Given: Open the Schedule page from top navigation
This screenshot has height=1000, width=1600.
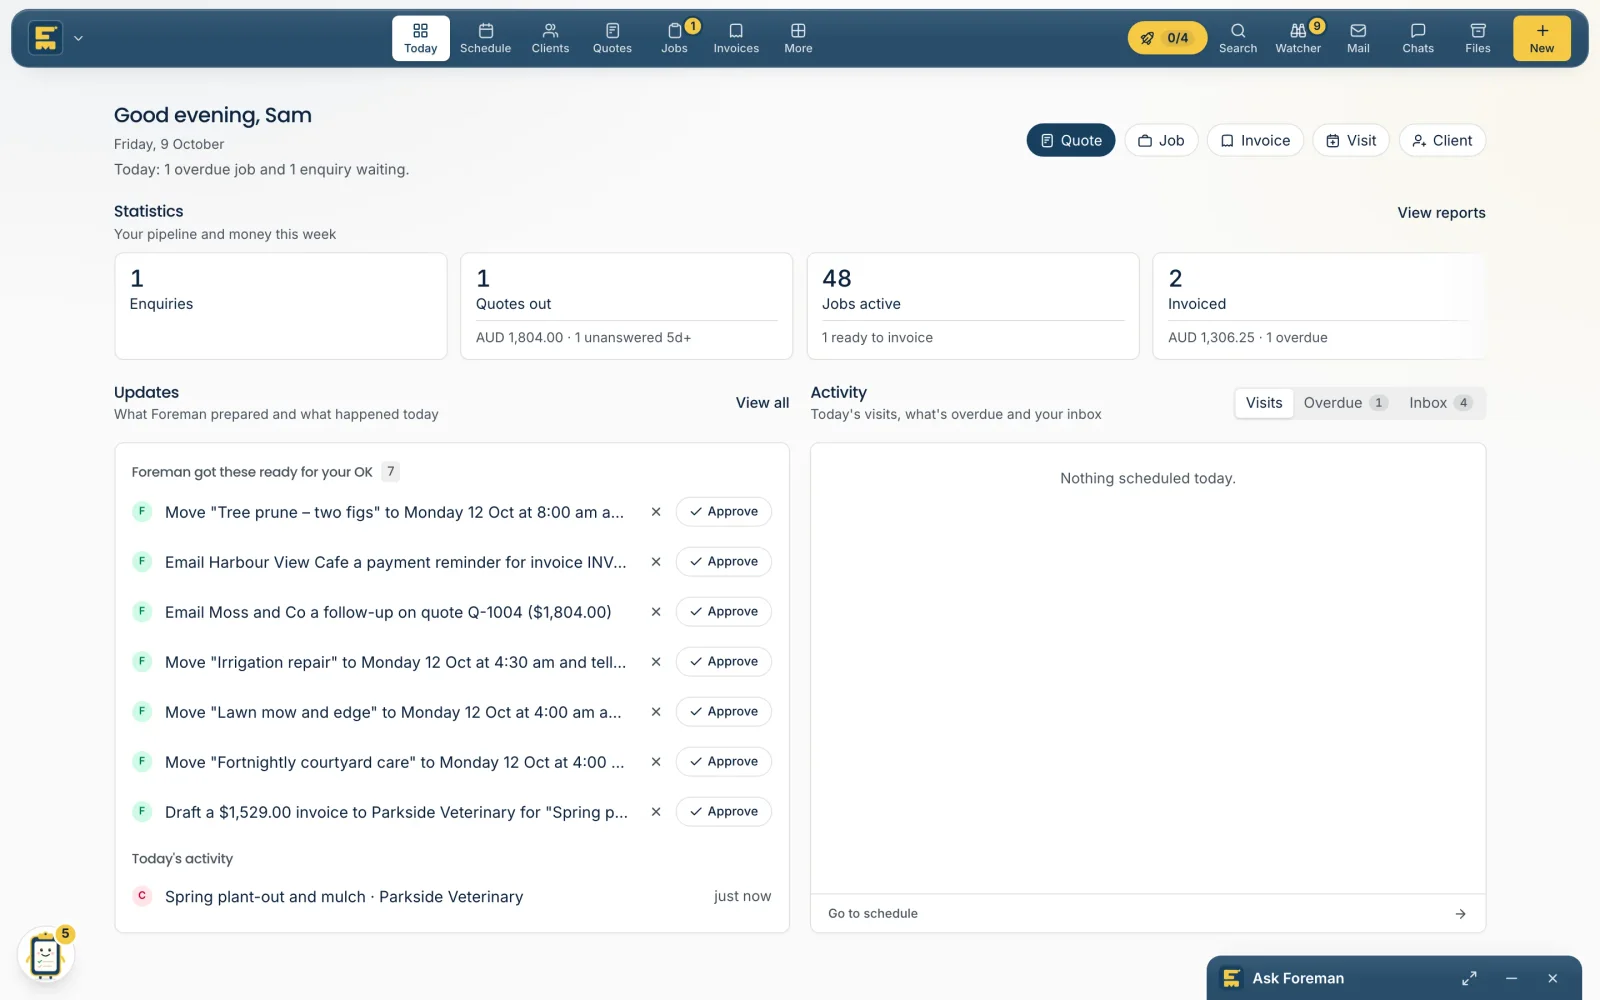Looking at the screenshot, I should [485, 38].
